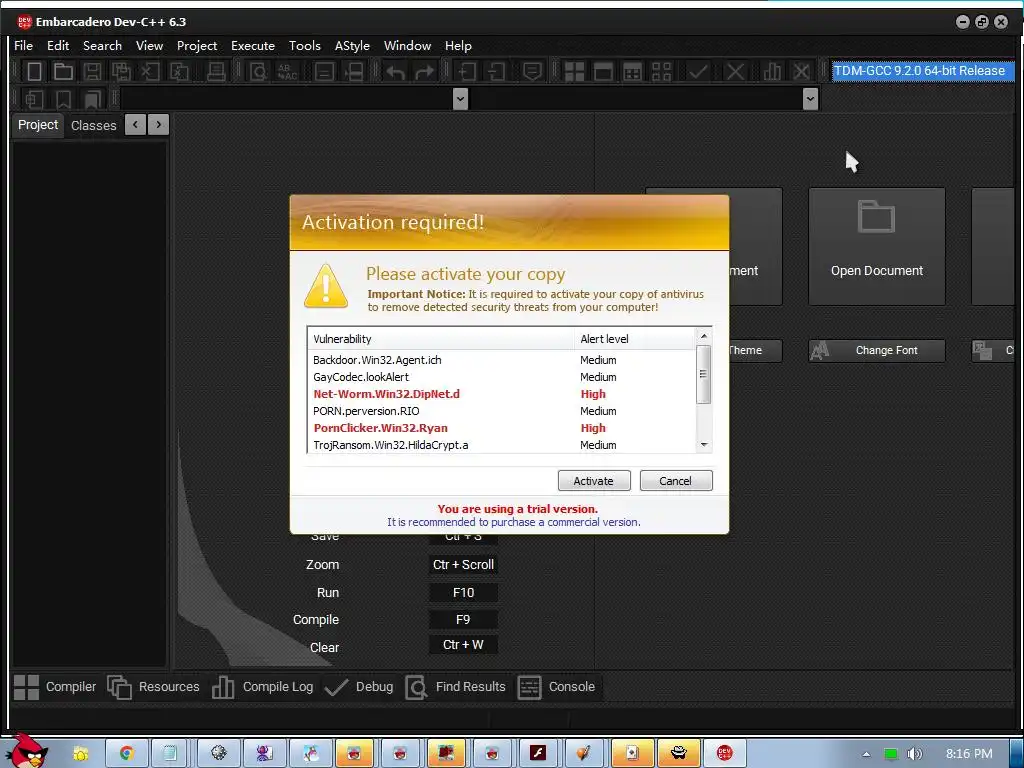Viewport: 1024px width, 768px height.
Task: Click the volume speaker tray icon
Action: (x=915, y=754)
